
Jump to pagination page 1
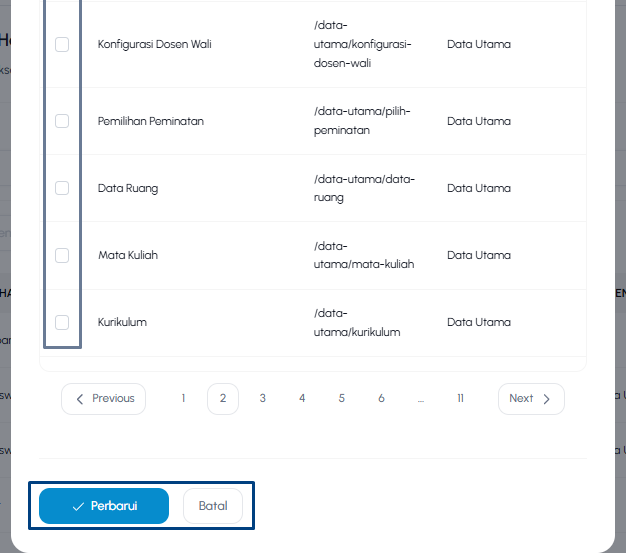[x=183, y=398]
